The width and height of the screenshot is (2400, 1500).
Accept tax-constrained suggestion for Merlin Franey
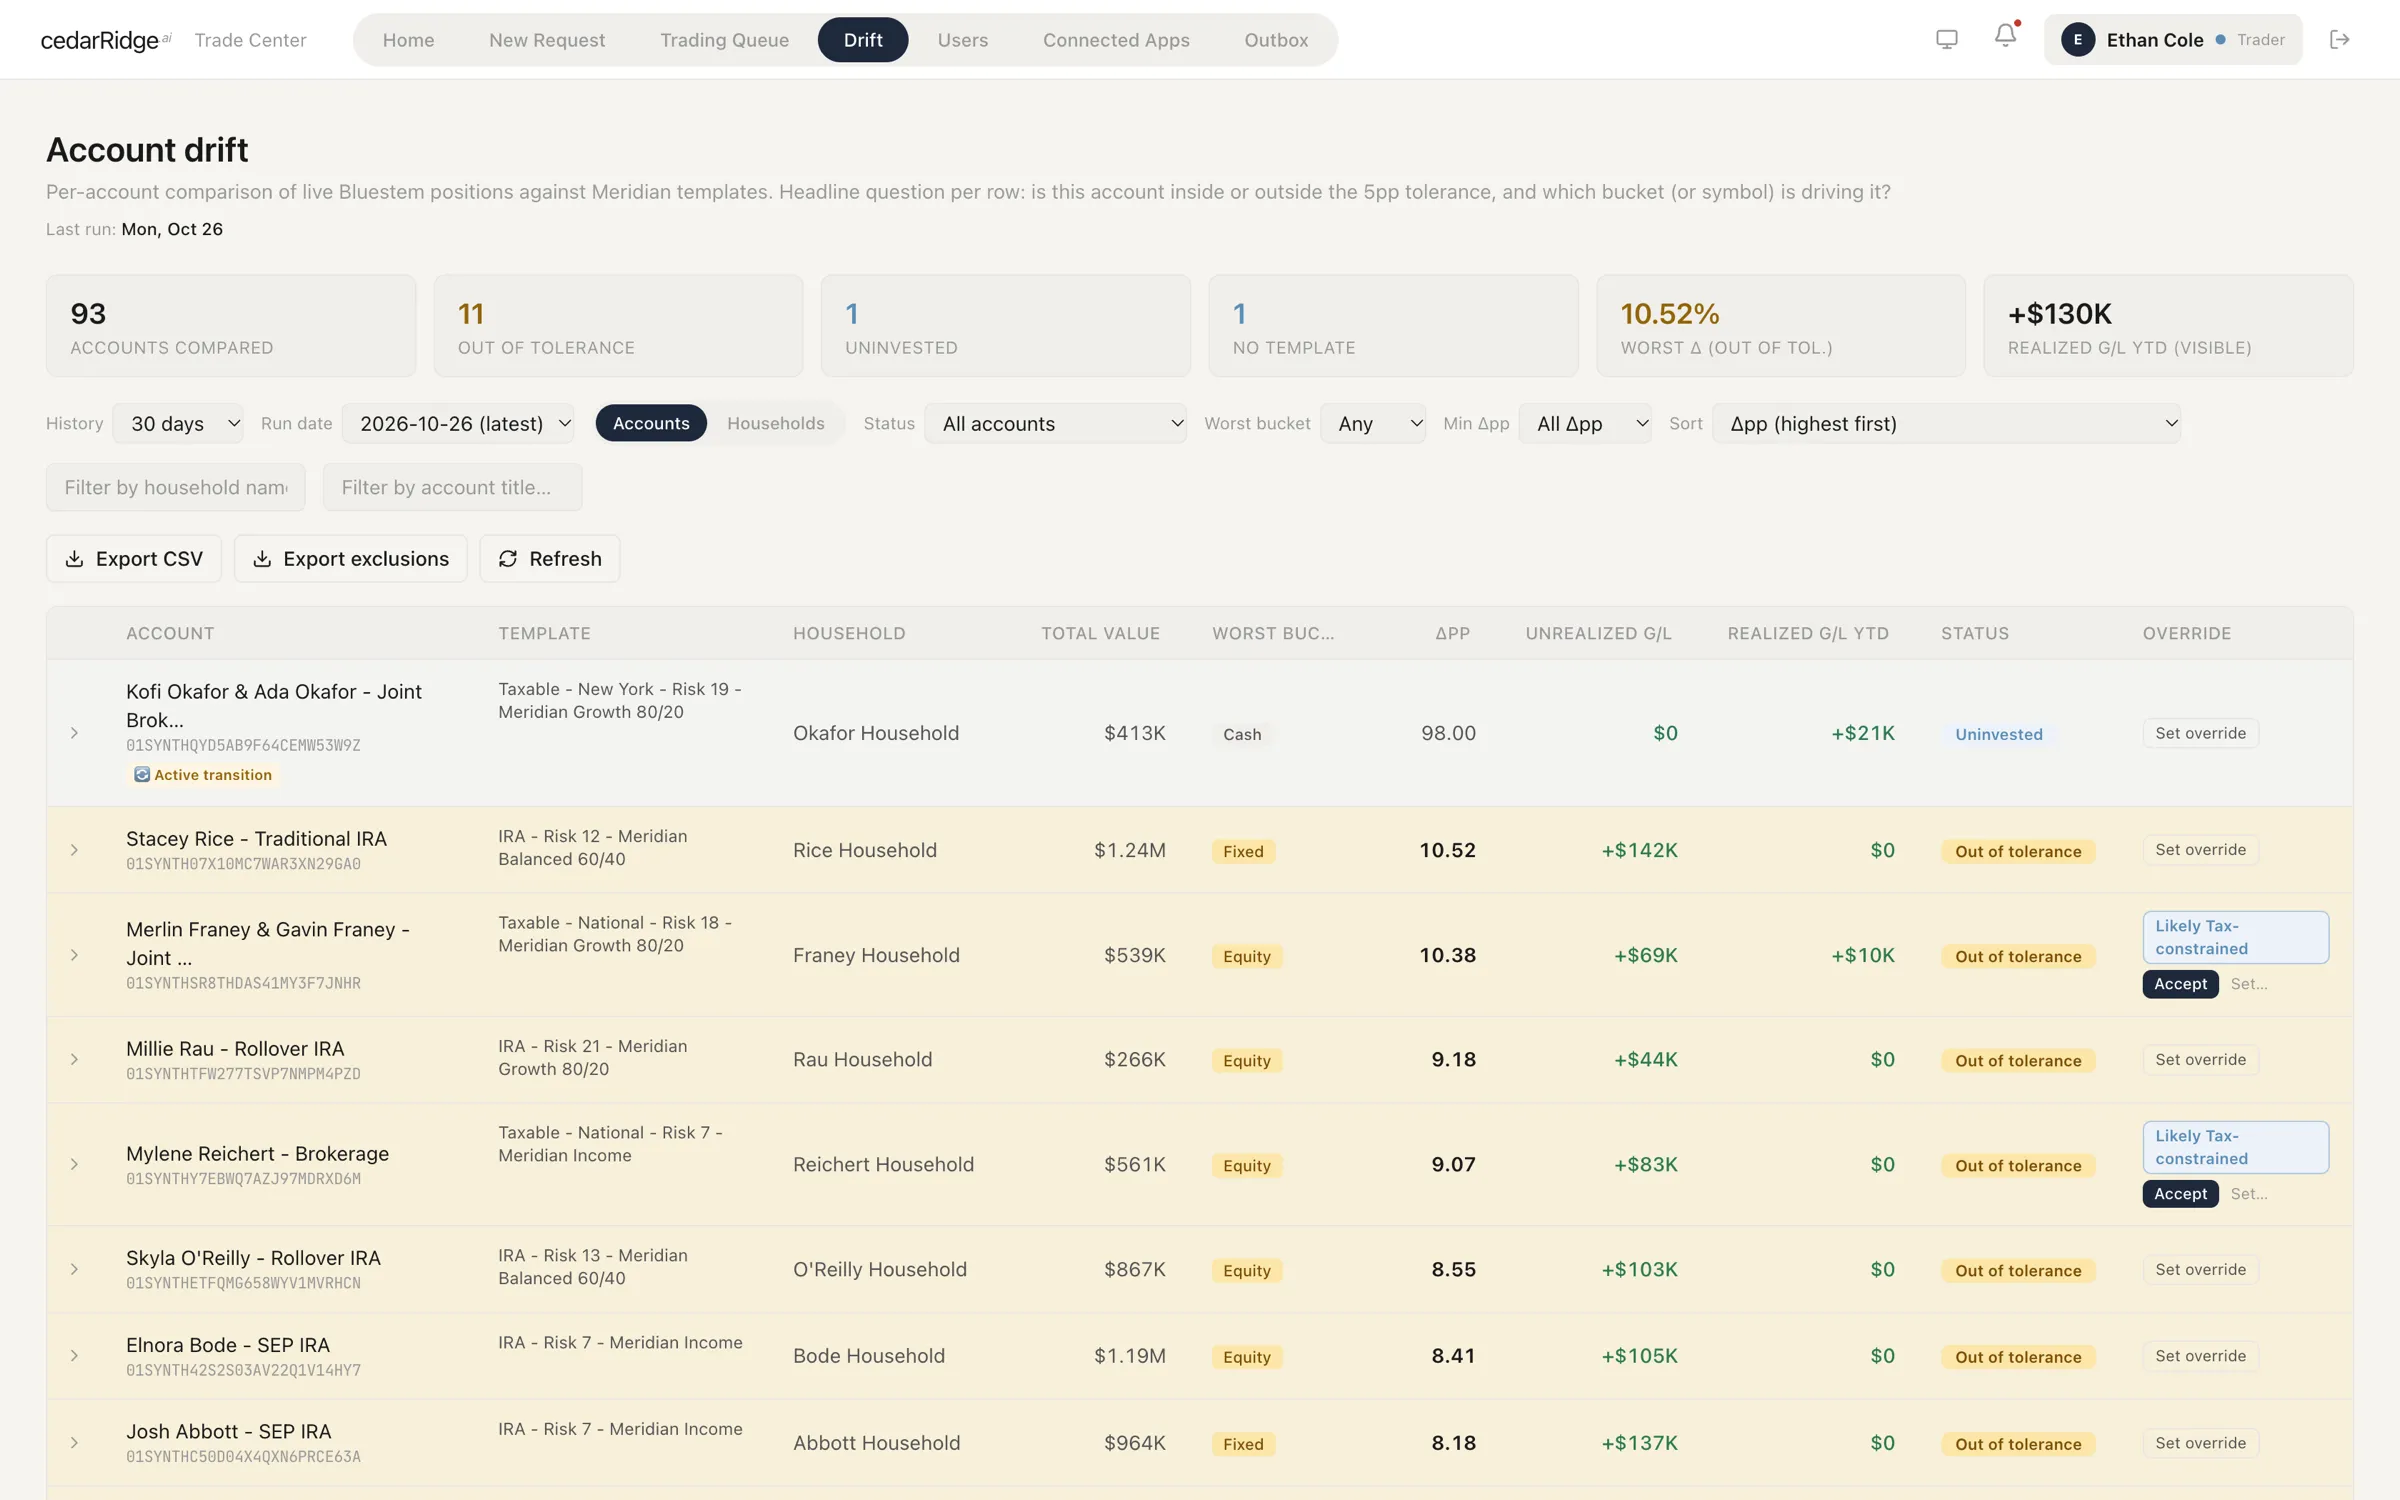click(2180, 984)
